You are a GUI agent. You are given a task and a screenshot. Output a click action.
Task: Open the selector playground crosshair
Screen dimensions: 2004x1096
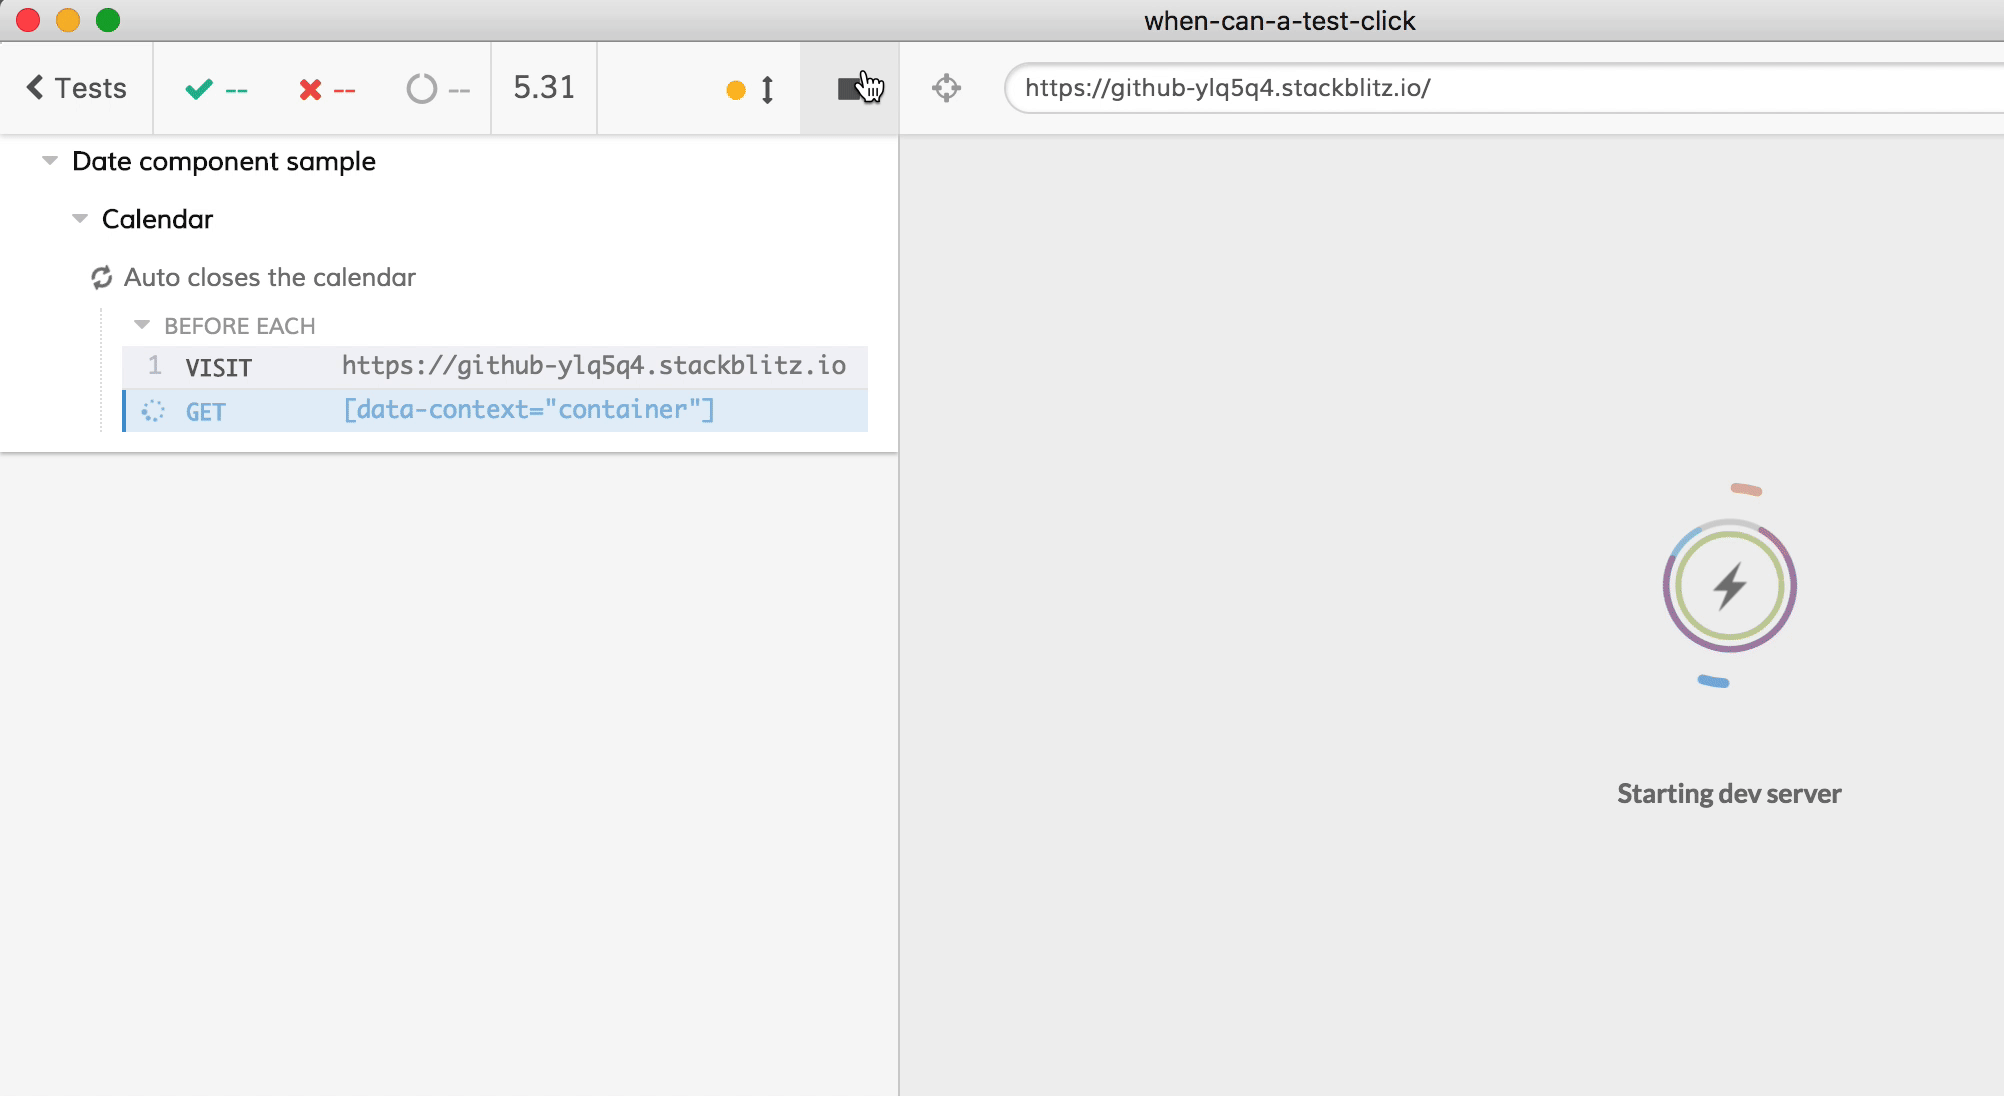coord(946,88)
